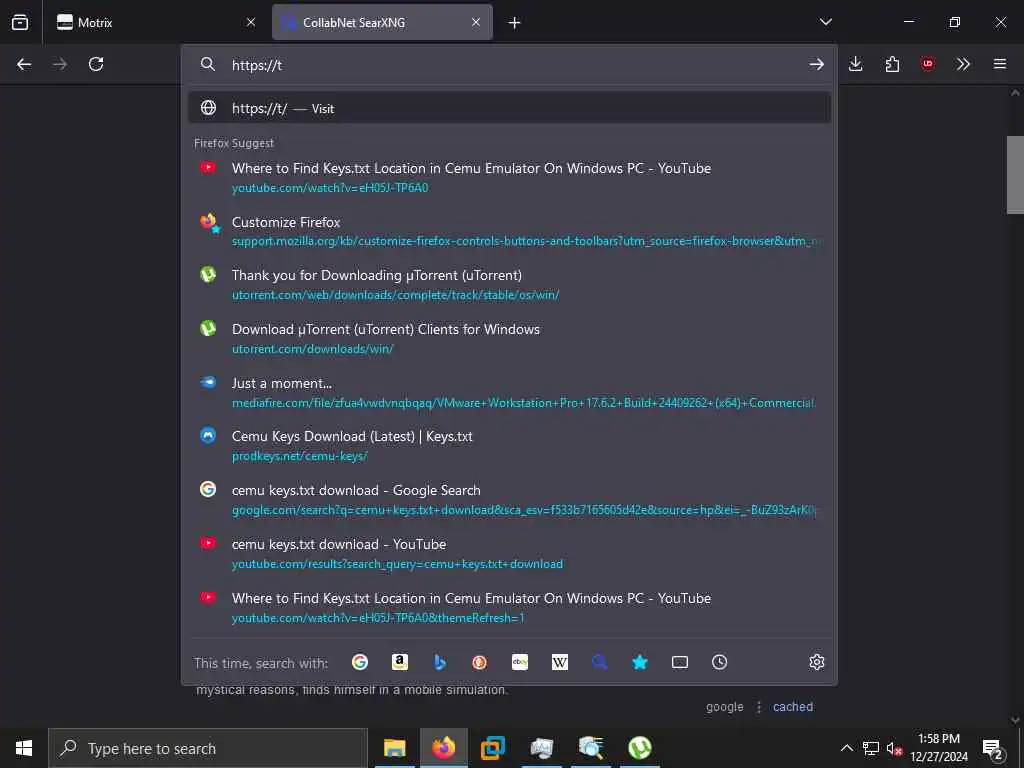
Task: Open the Customize Firefox suggestion
Action: (x=509, y=231)
